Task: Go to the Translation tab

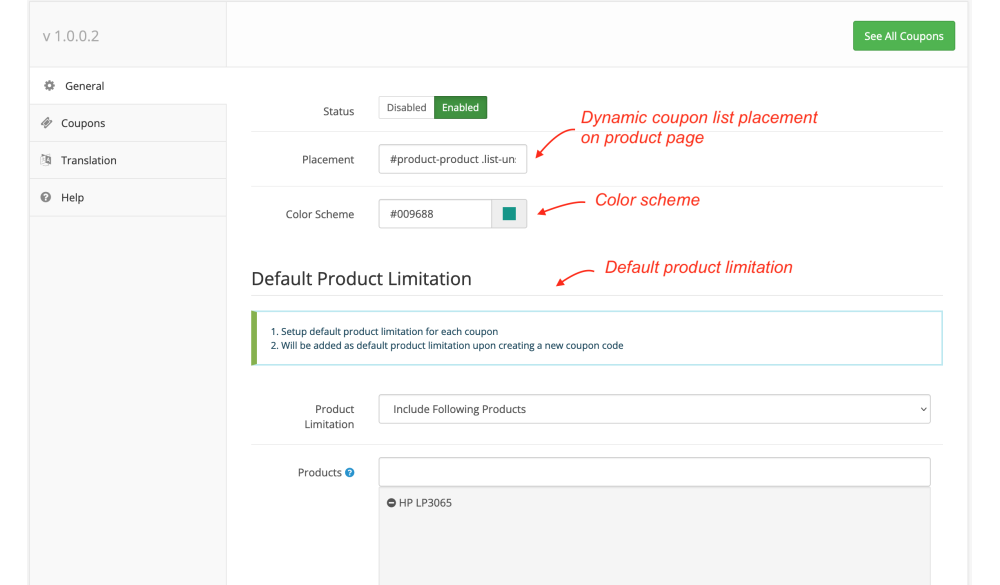Action: (x=88, y=160)
